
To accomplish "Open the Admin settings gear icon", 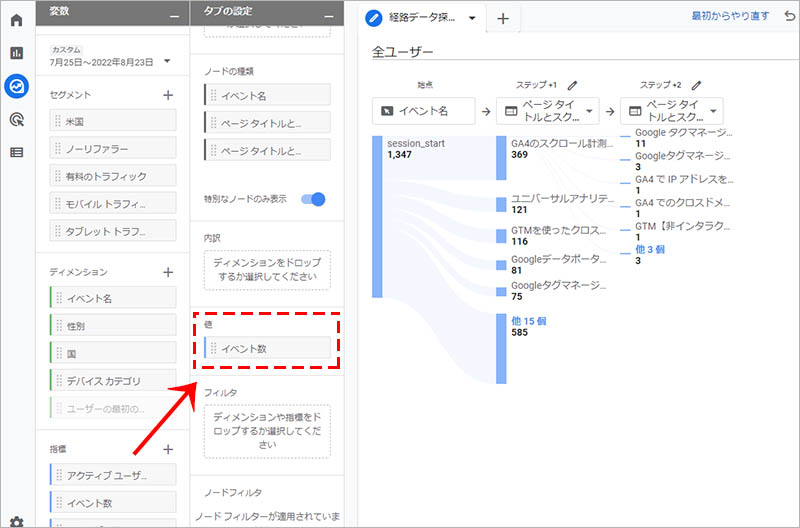I will (16, 521).
